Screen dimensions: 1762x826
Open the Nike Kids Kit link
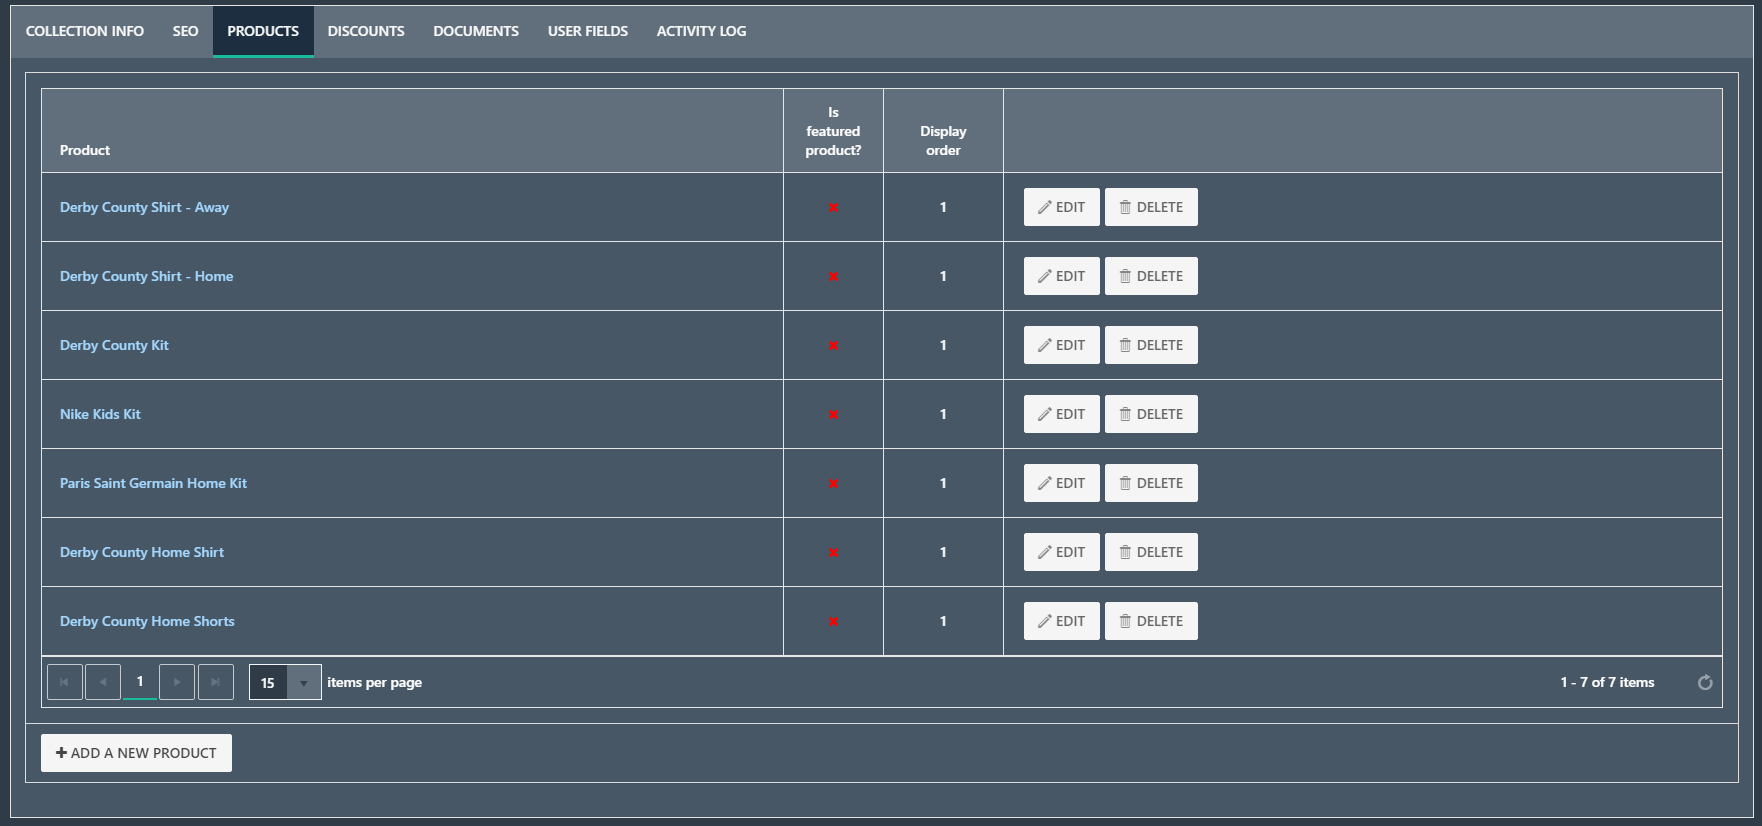[x=100, y=414]
